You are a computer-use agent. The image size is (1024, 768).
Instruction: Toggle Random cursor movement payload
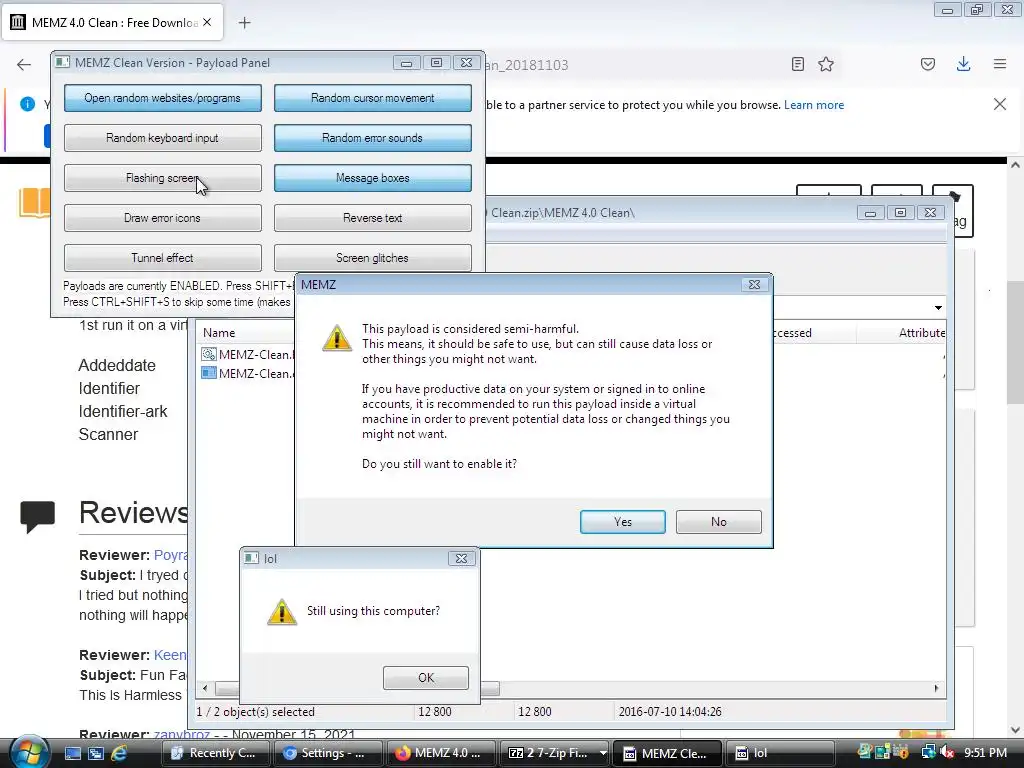click(x=372, y=98)
